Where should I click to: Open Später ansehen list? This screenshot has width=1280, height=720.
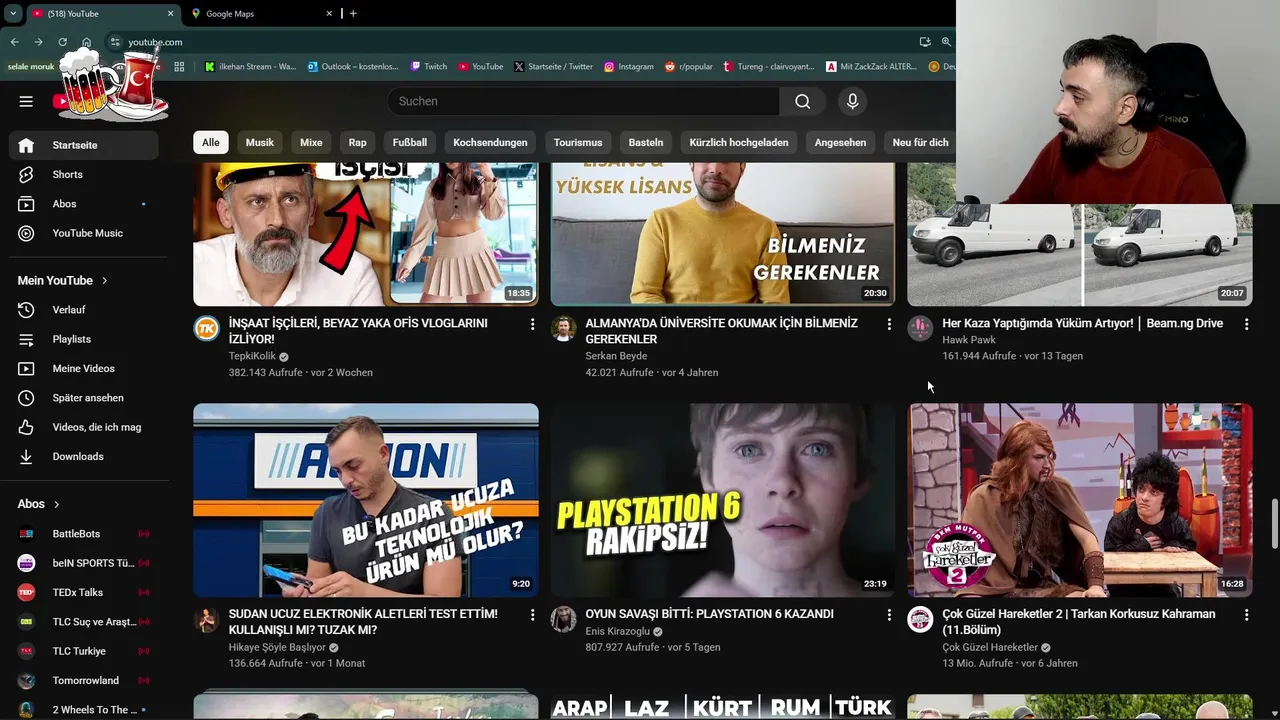[x=84, y=398]
